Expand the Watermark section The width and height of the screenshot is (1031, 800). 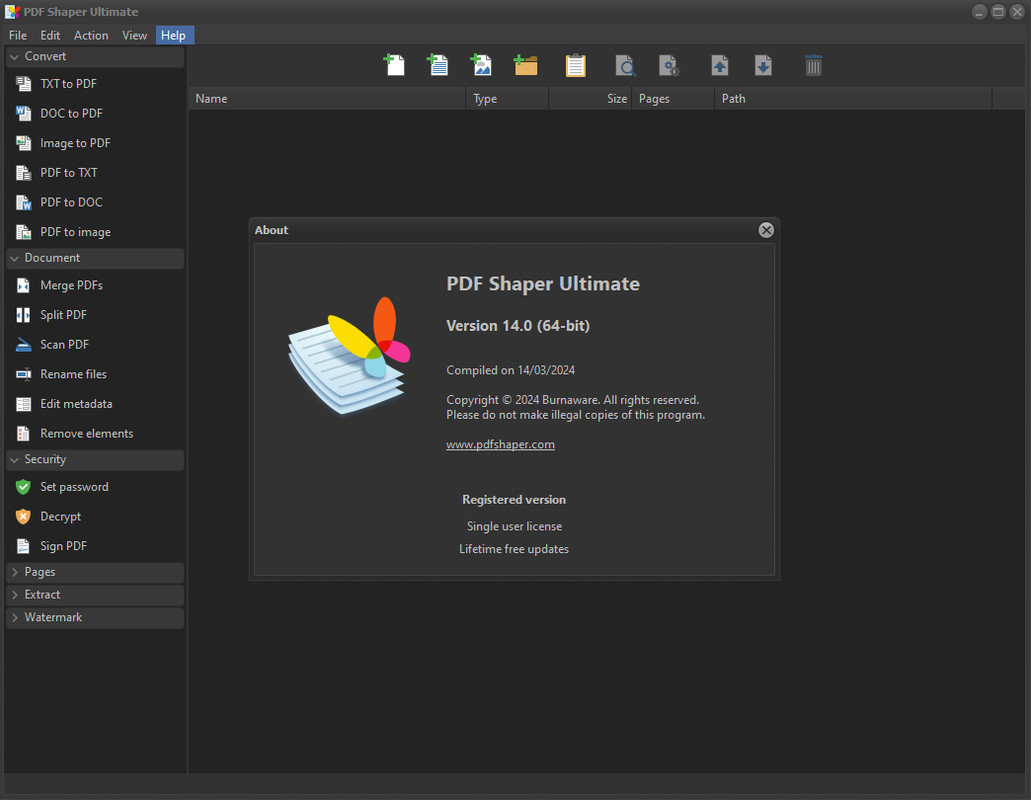(95, 617)
